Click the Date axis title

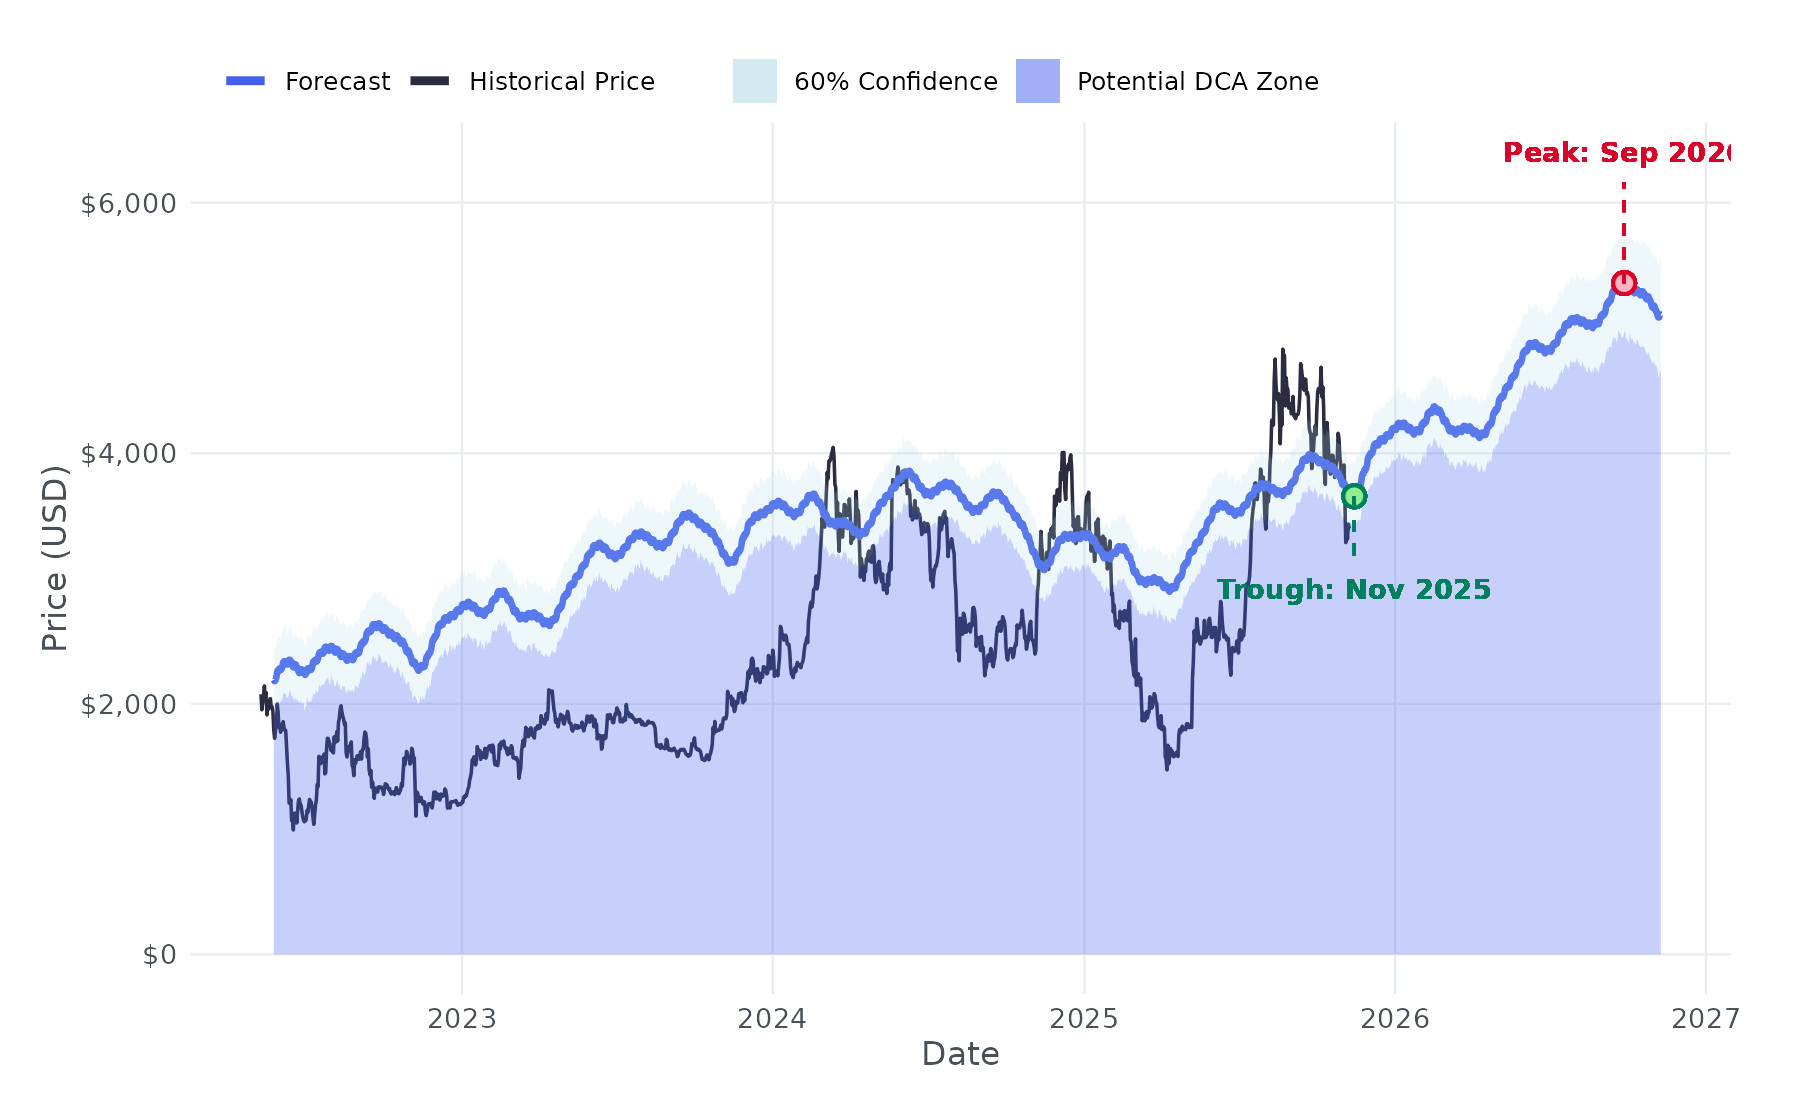click(960, 1054)
